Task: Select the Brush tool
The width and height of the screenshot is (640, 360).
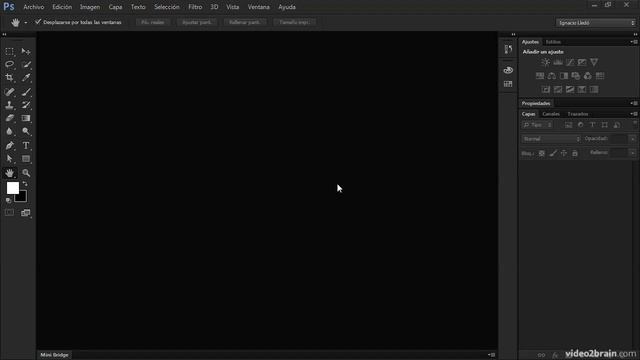Action: (x=26, y=92)
